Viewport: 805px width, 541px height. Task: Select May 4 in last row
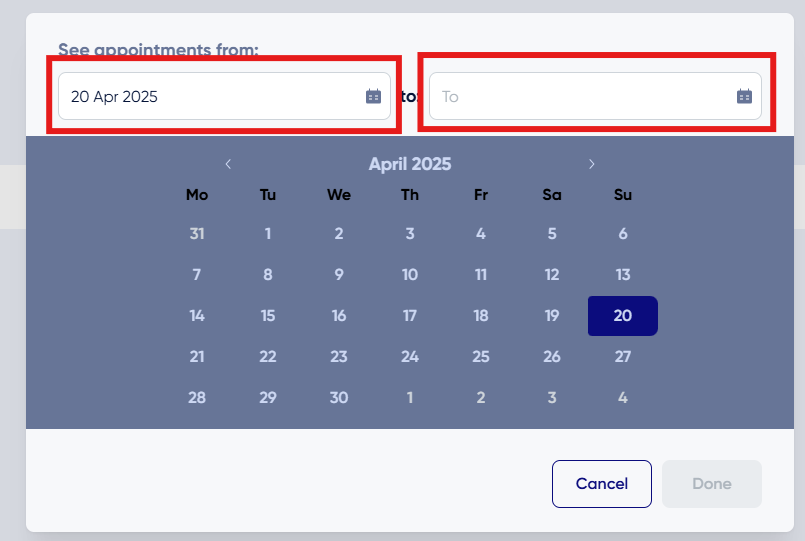pos(623,398)
